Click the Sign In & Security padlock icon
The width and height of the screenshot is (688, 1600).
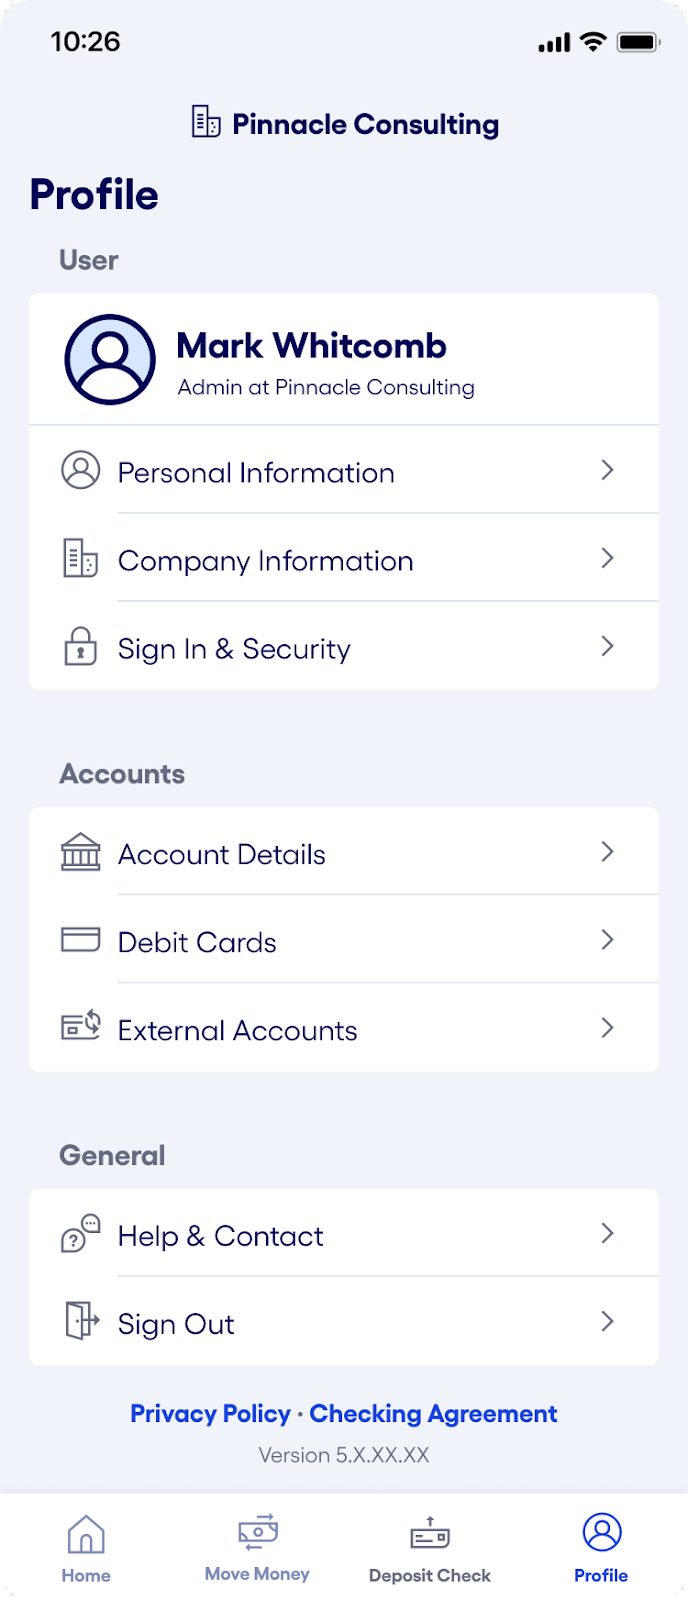coord(81,646)
